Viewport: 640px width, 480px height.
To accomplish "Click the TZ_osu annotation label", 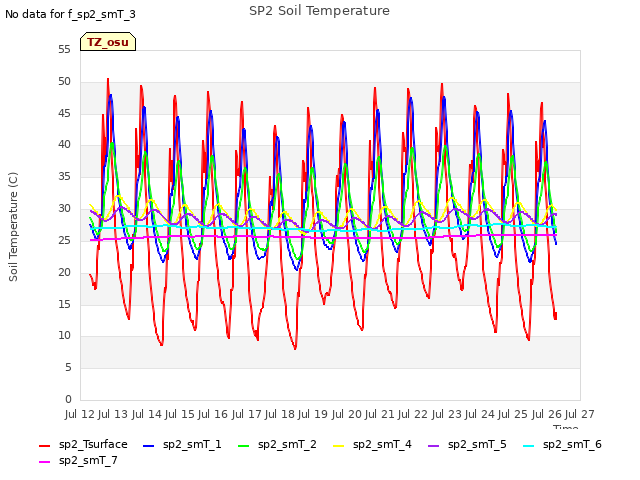I will pos(108,42).
